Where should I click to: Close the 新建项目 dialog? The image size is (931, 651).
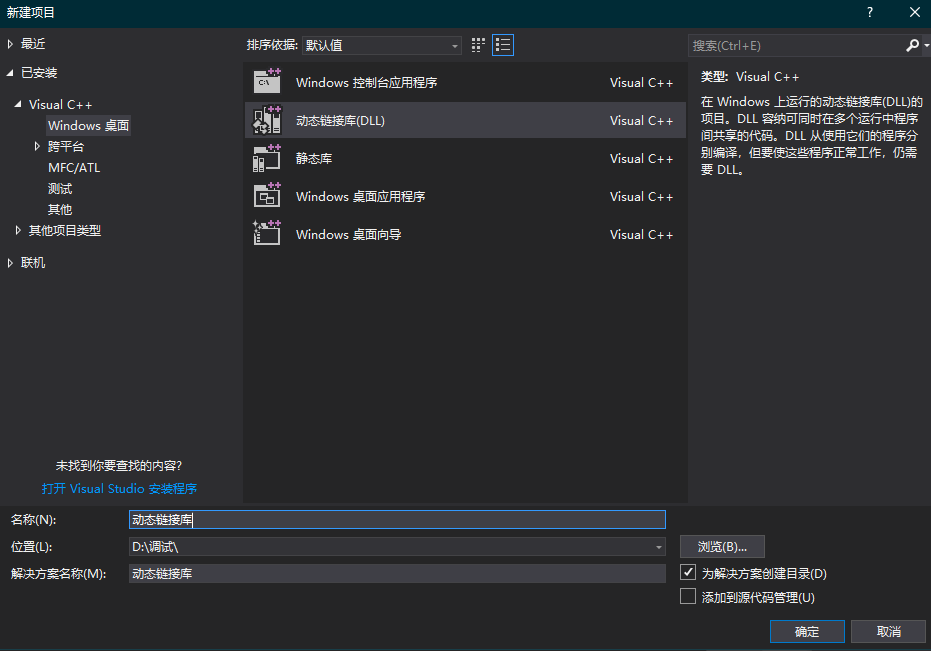pos(915,12)
